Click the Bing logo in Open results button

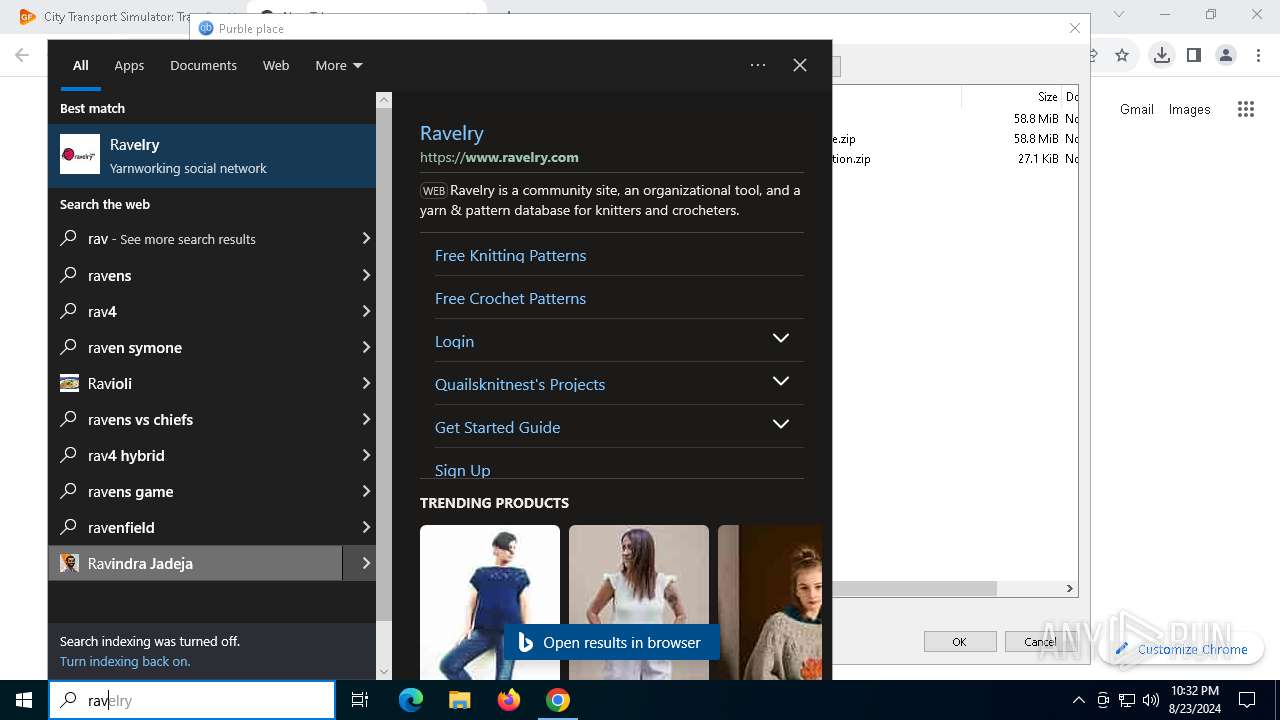(524, 643)
